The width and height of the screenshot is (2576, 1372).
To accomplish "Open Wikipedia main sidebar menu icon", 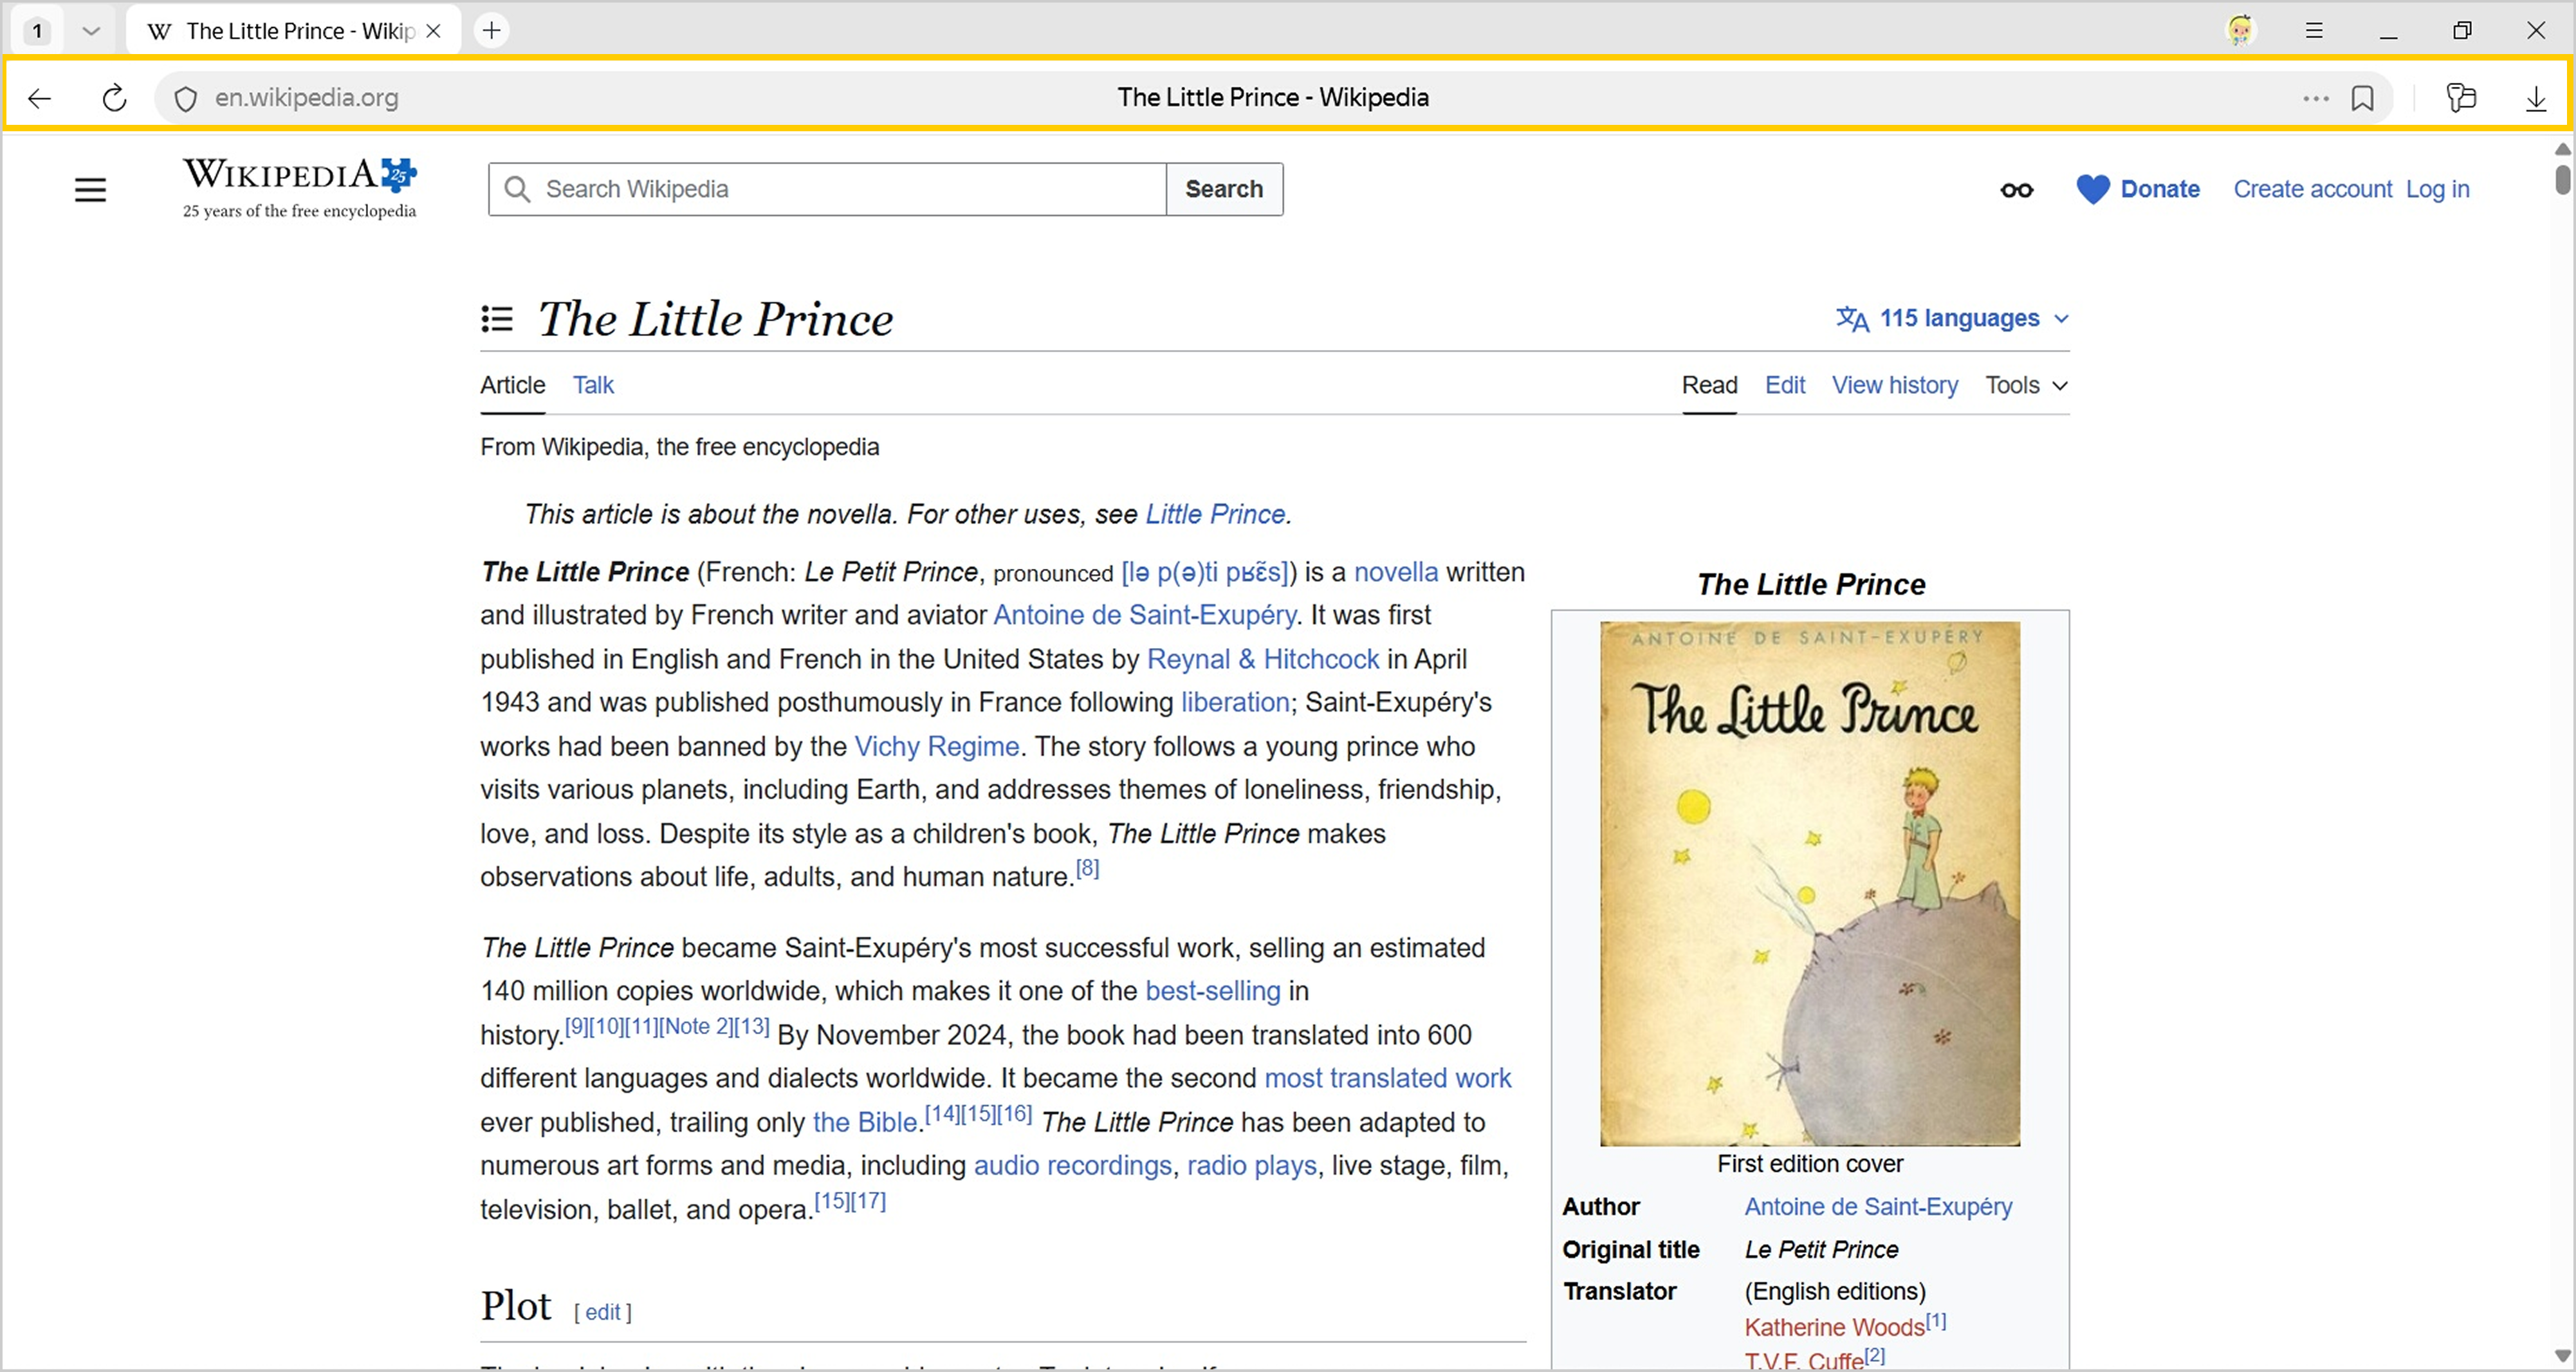I will [x=90, y=189].
